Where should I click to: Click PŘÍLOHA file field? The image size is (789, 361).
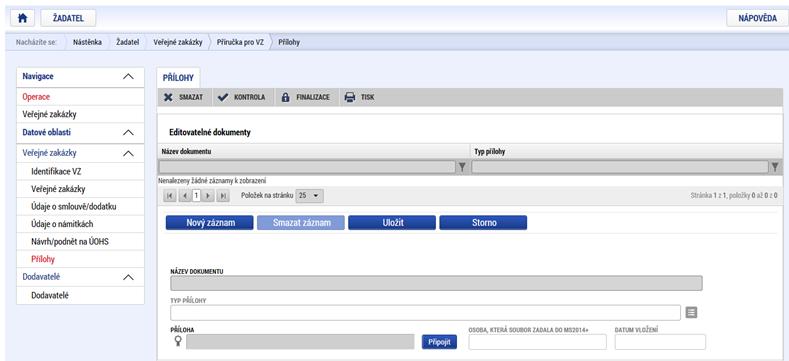pyautogui.click(x=300, y=342)
